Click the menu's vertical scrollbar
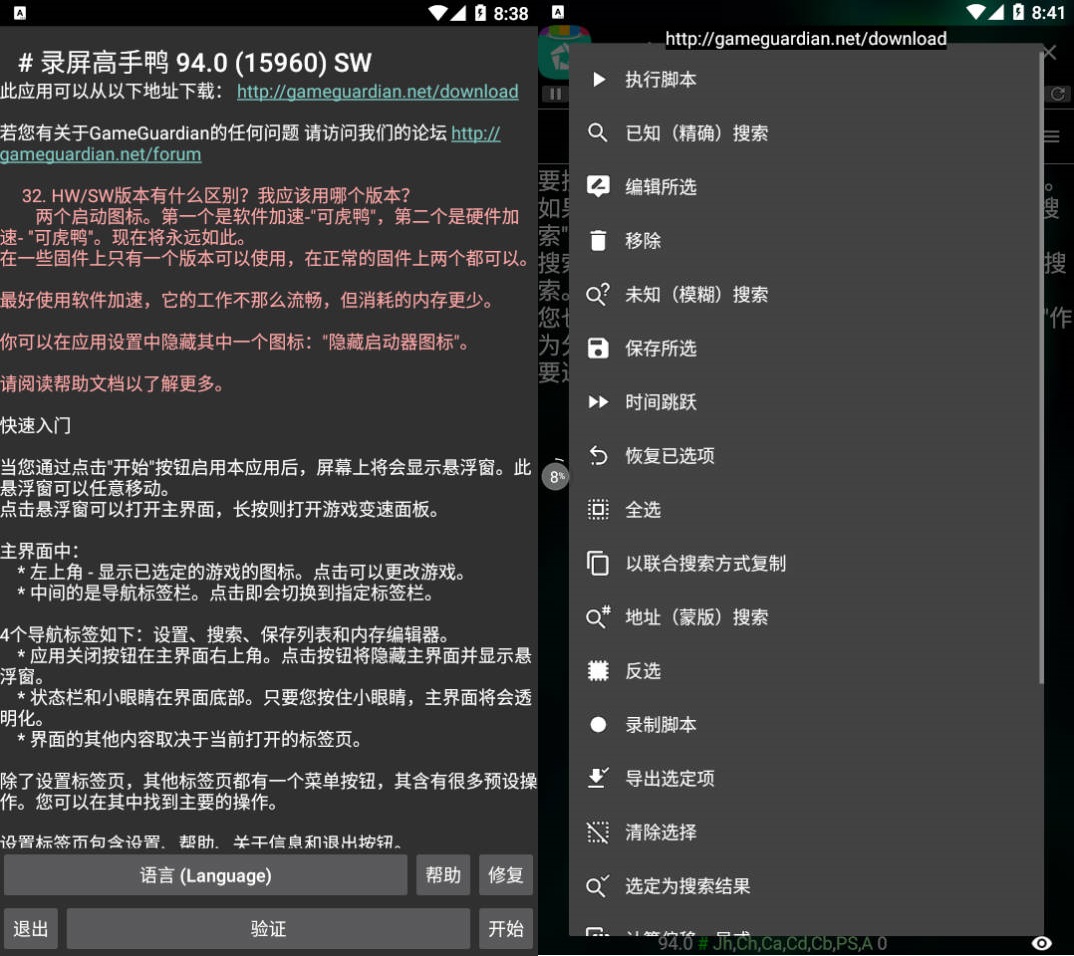The image size is (1074, 956). [1041, 368]
